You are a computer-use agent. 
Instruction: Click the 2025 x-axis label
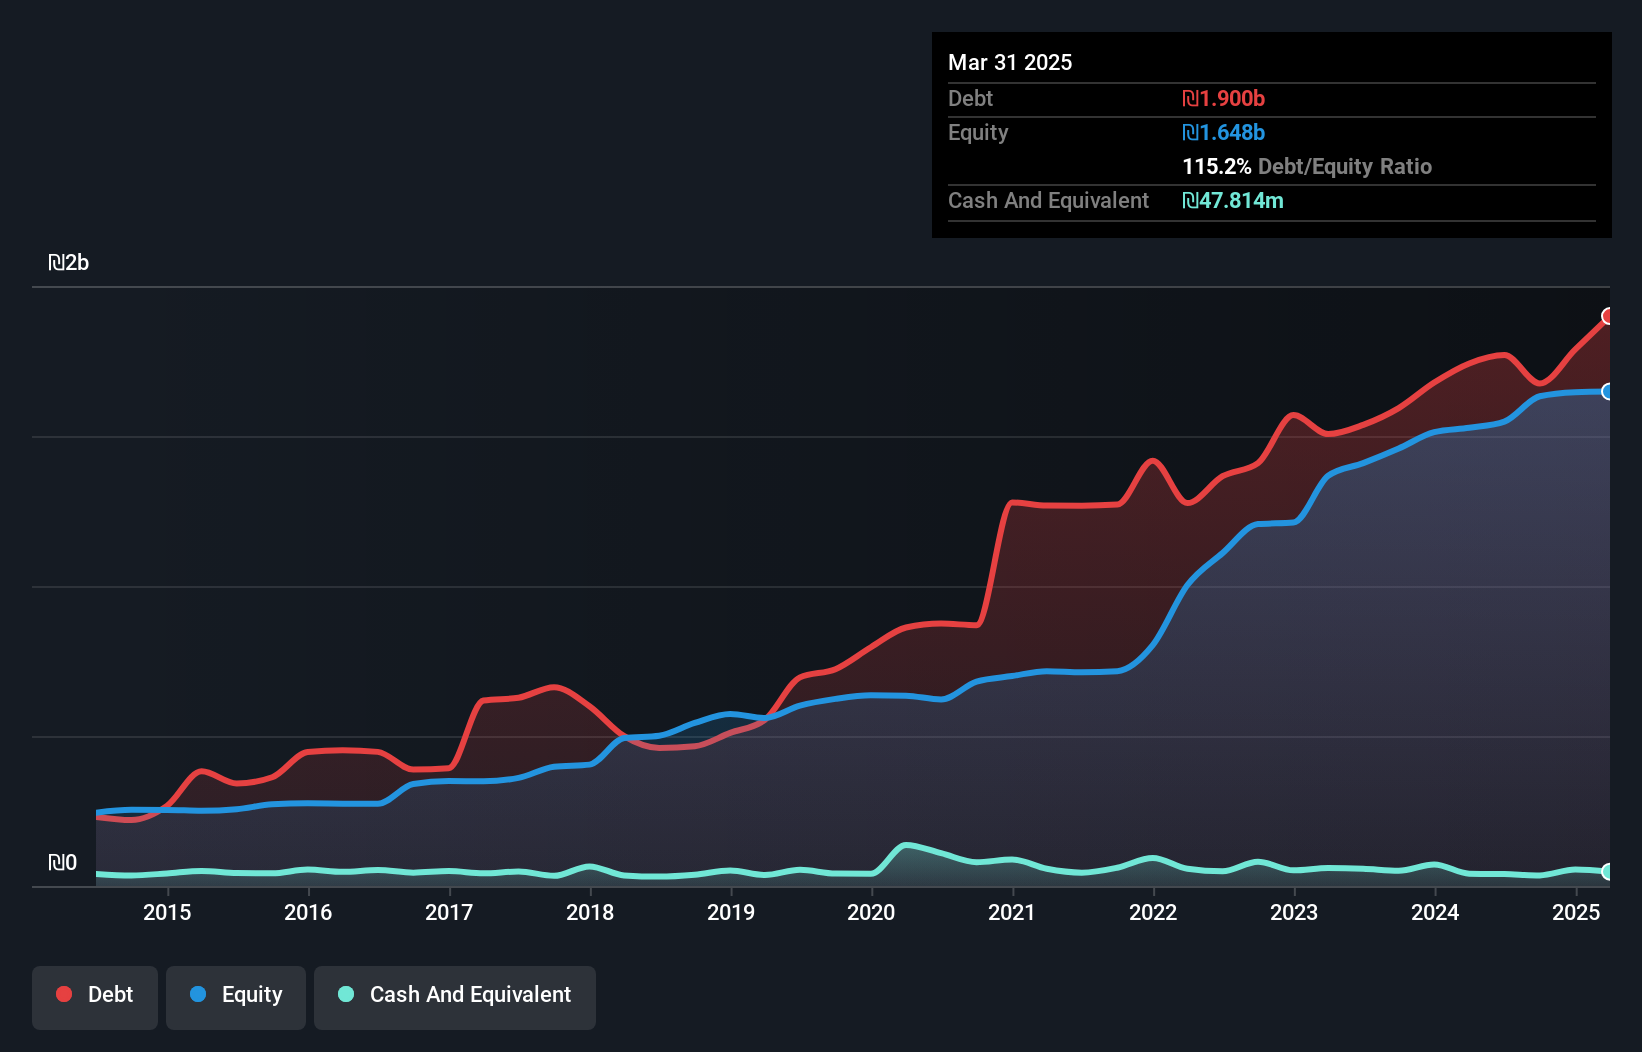[1576, 912]
